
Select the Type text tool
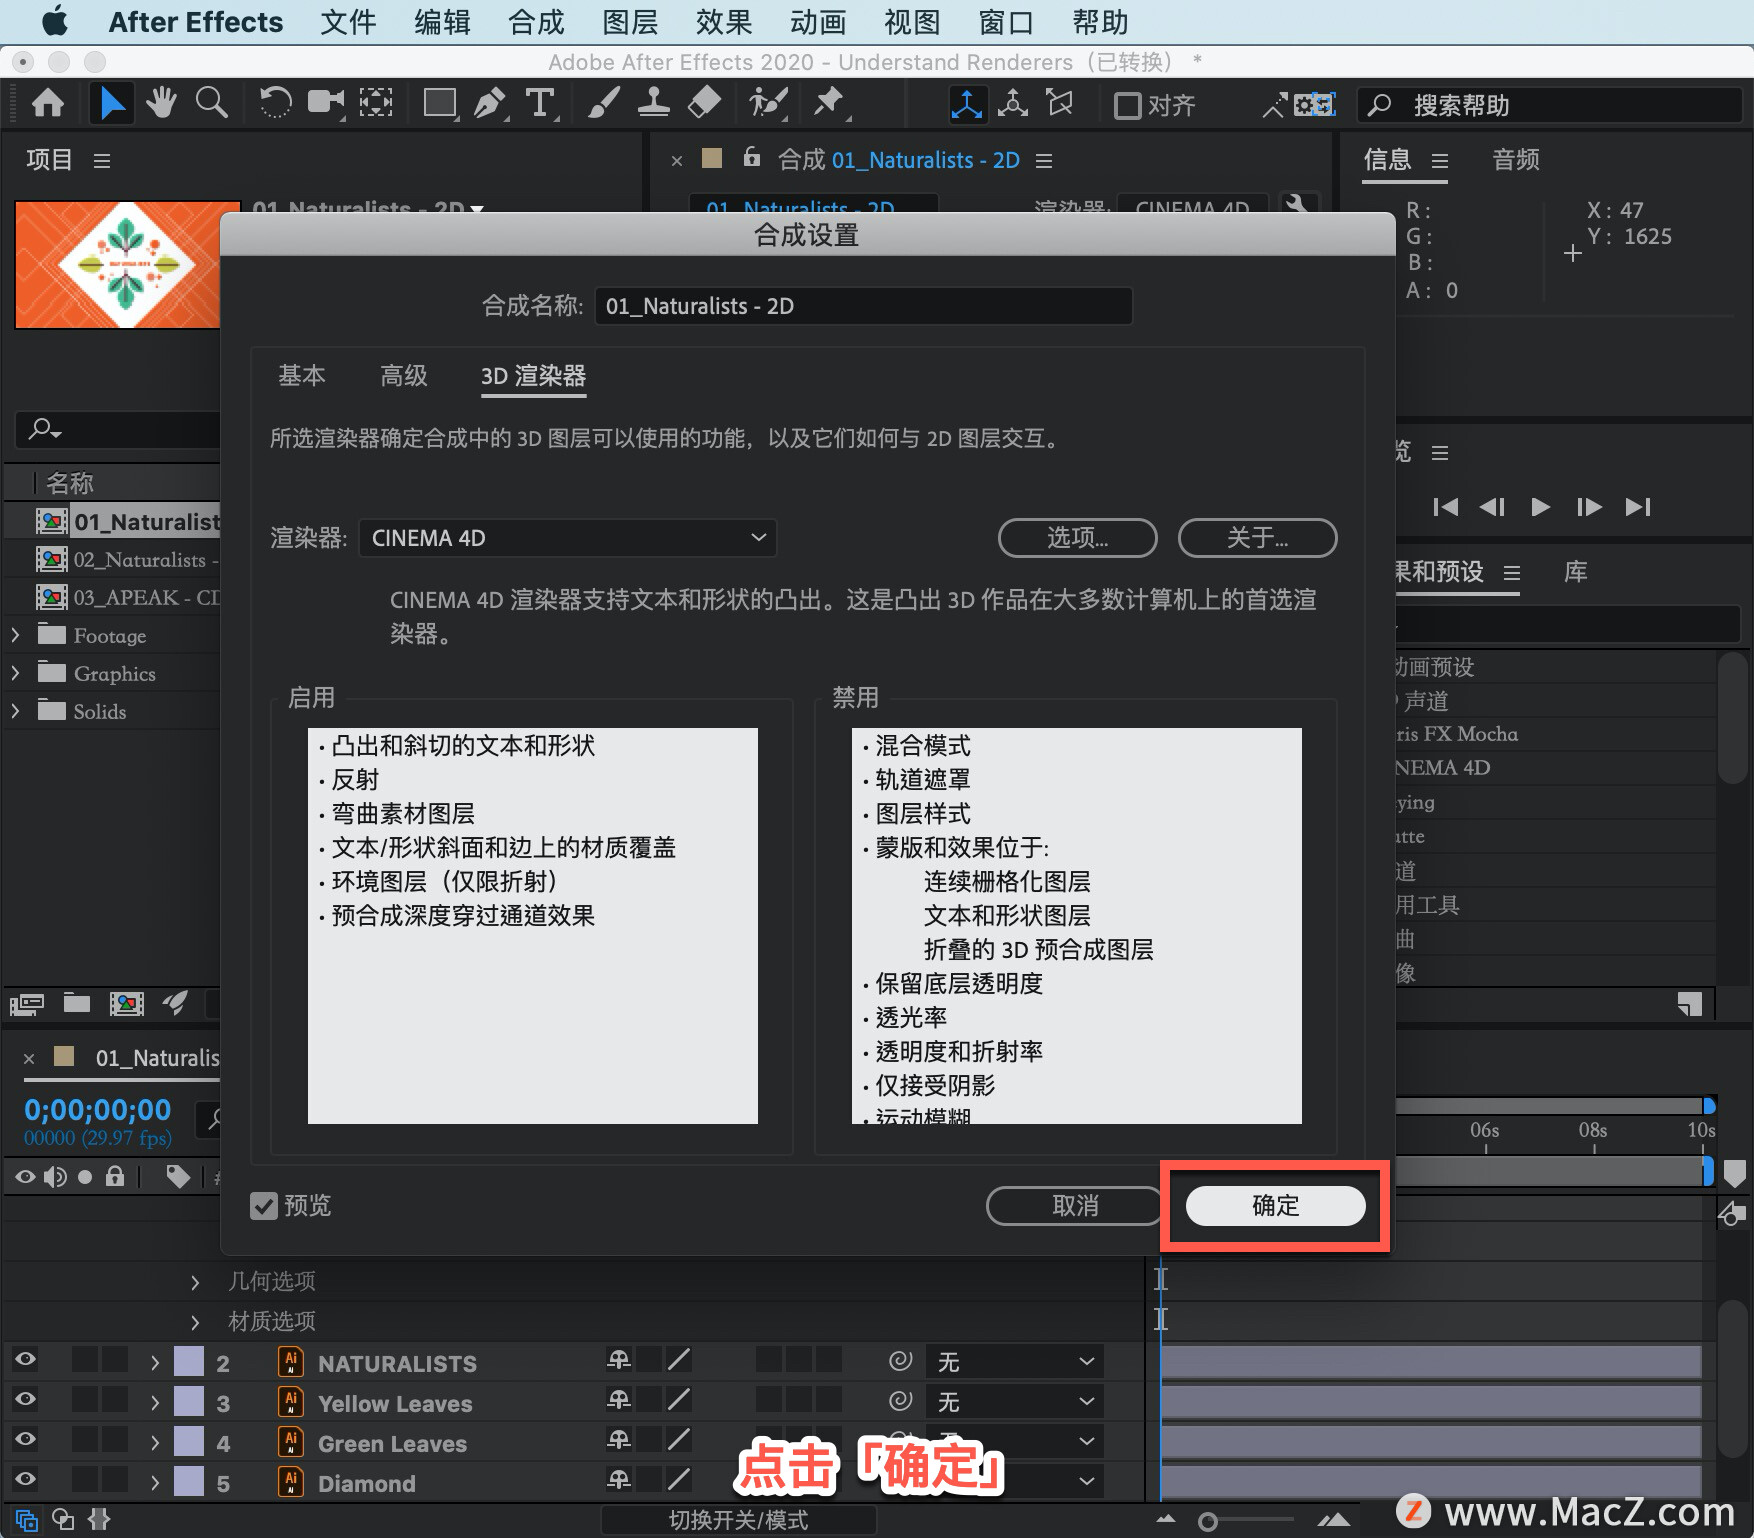click(x=540, y=103)
